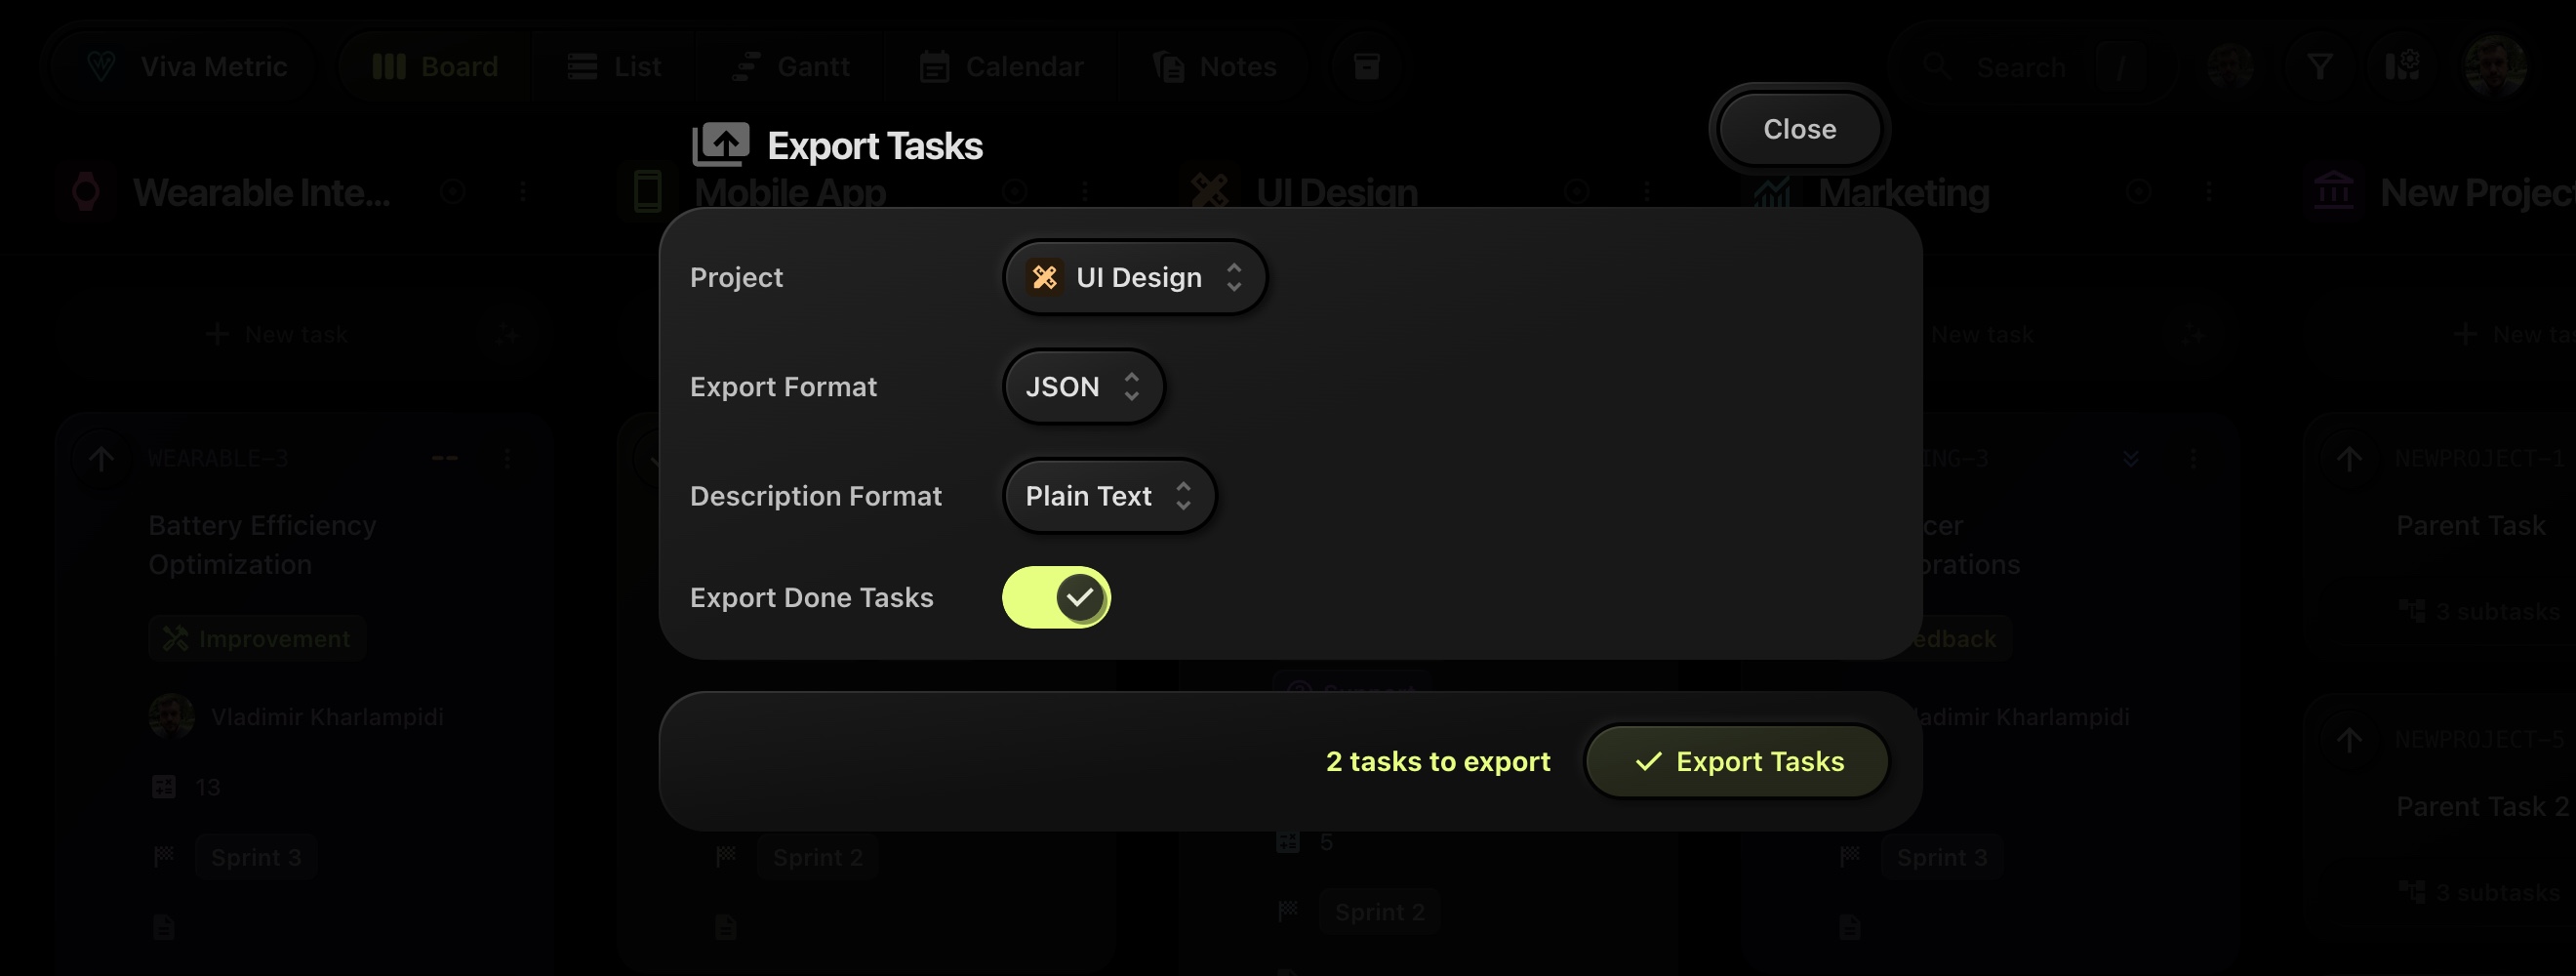
Task: Change the Export Format from JSON
Action: click(1083, 386)
